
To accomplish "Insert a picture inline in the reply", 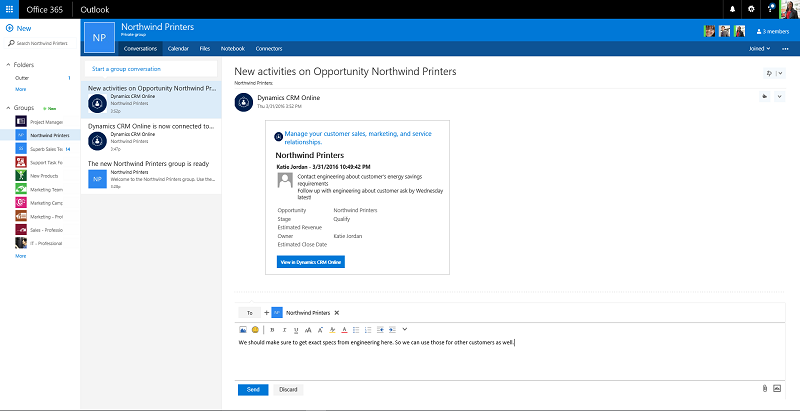I will pos(243,329).
